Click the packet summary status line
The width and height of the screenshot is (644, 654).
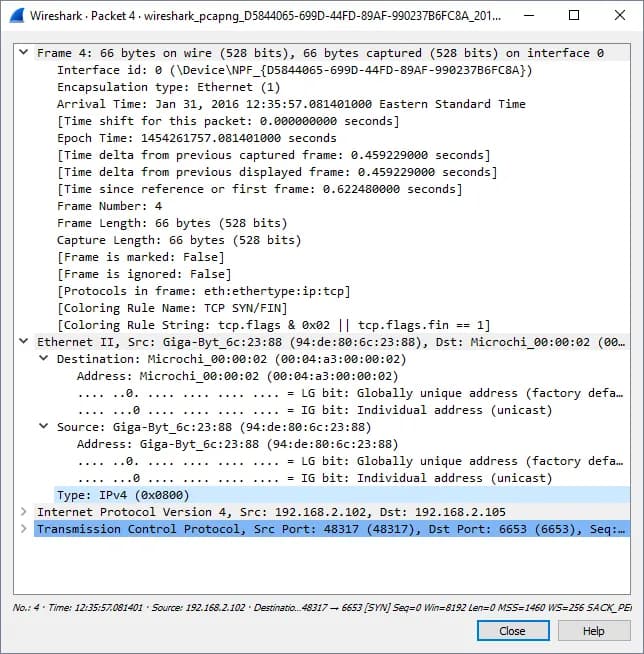[322, 607]
